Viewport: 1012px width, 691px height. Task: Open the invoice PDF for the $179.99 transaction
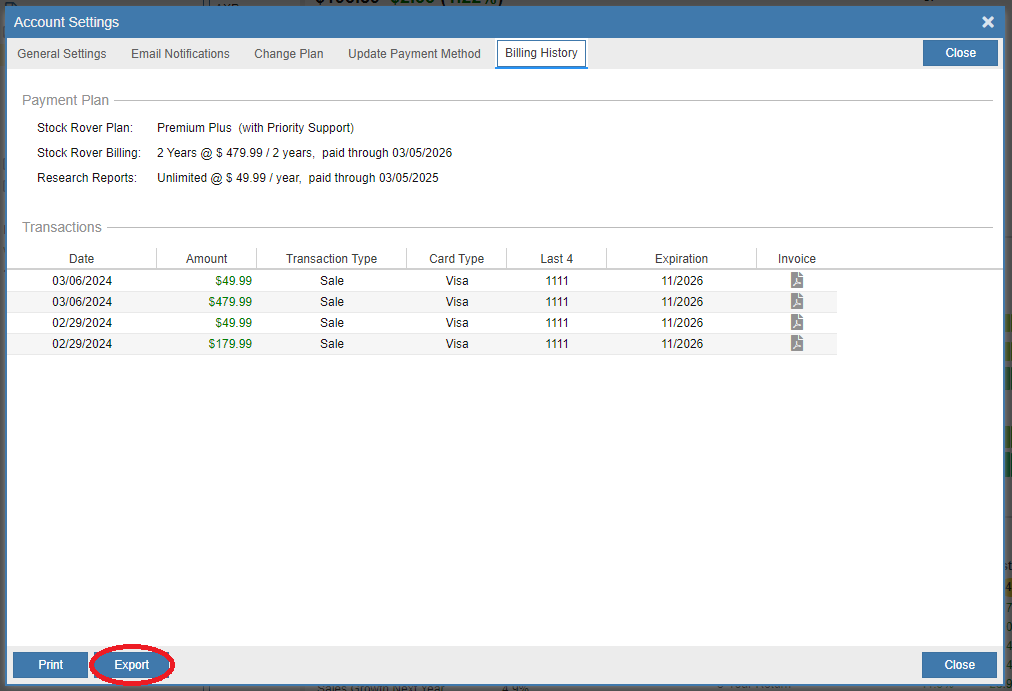click(796, 343)
